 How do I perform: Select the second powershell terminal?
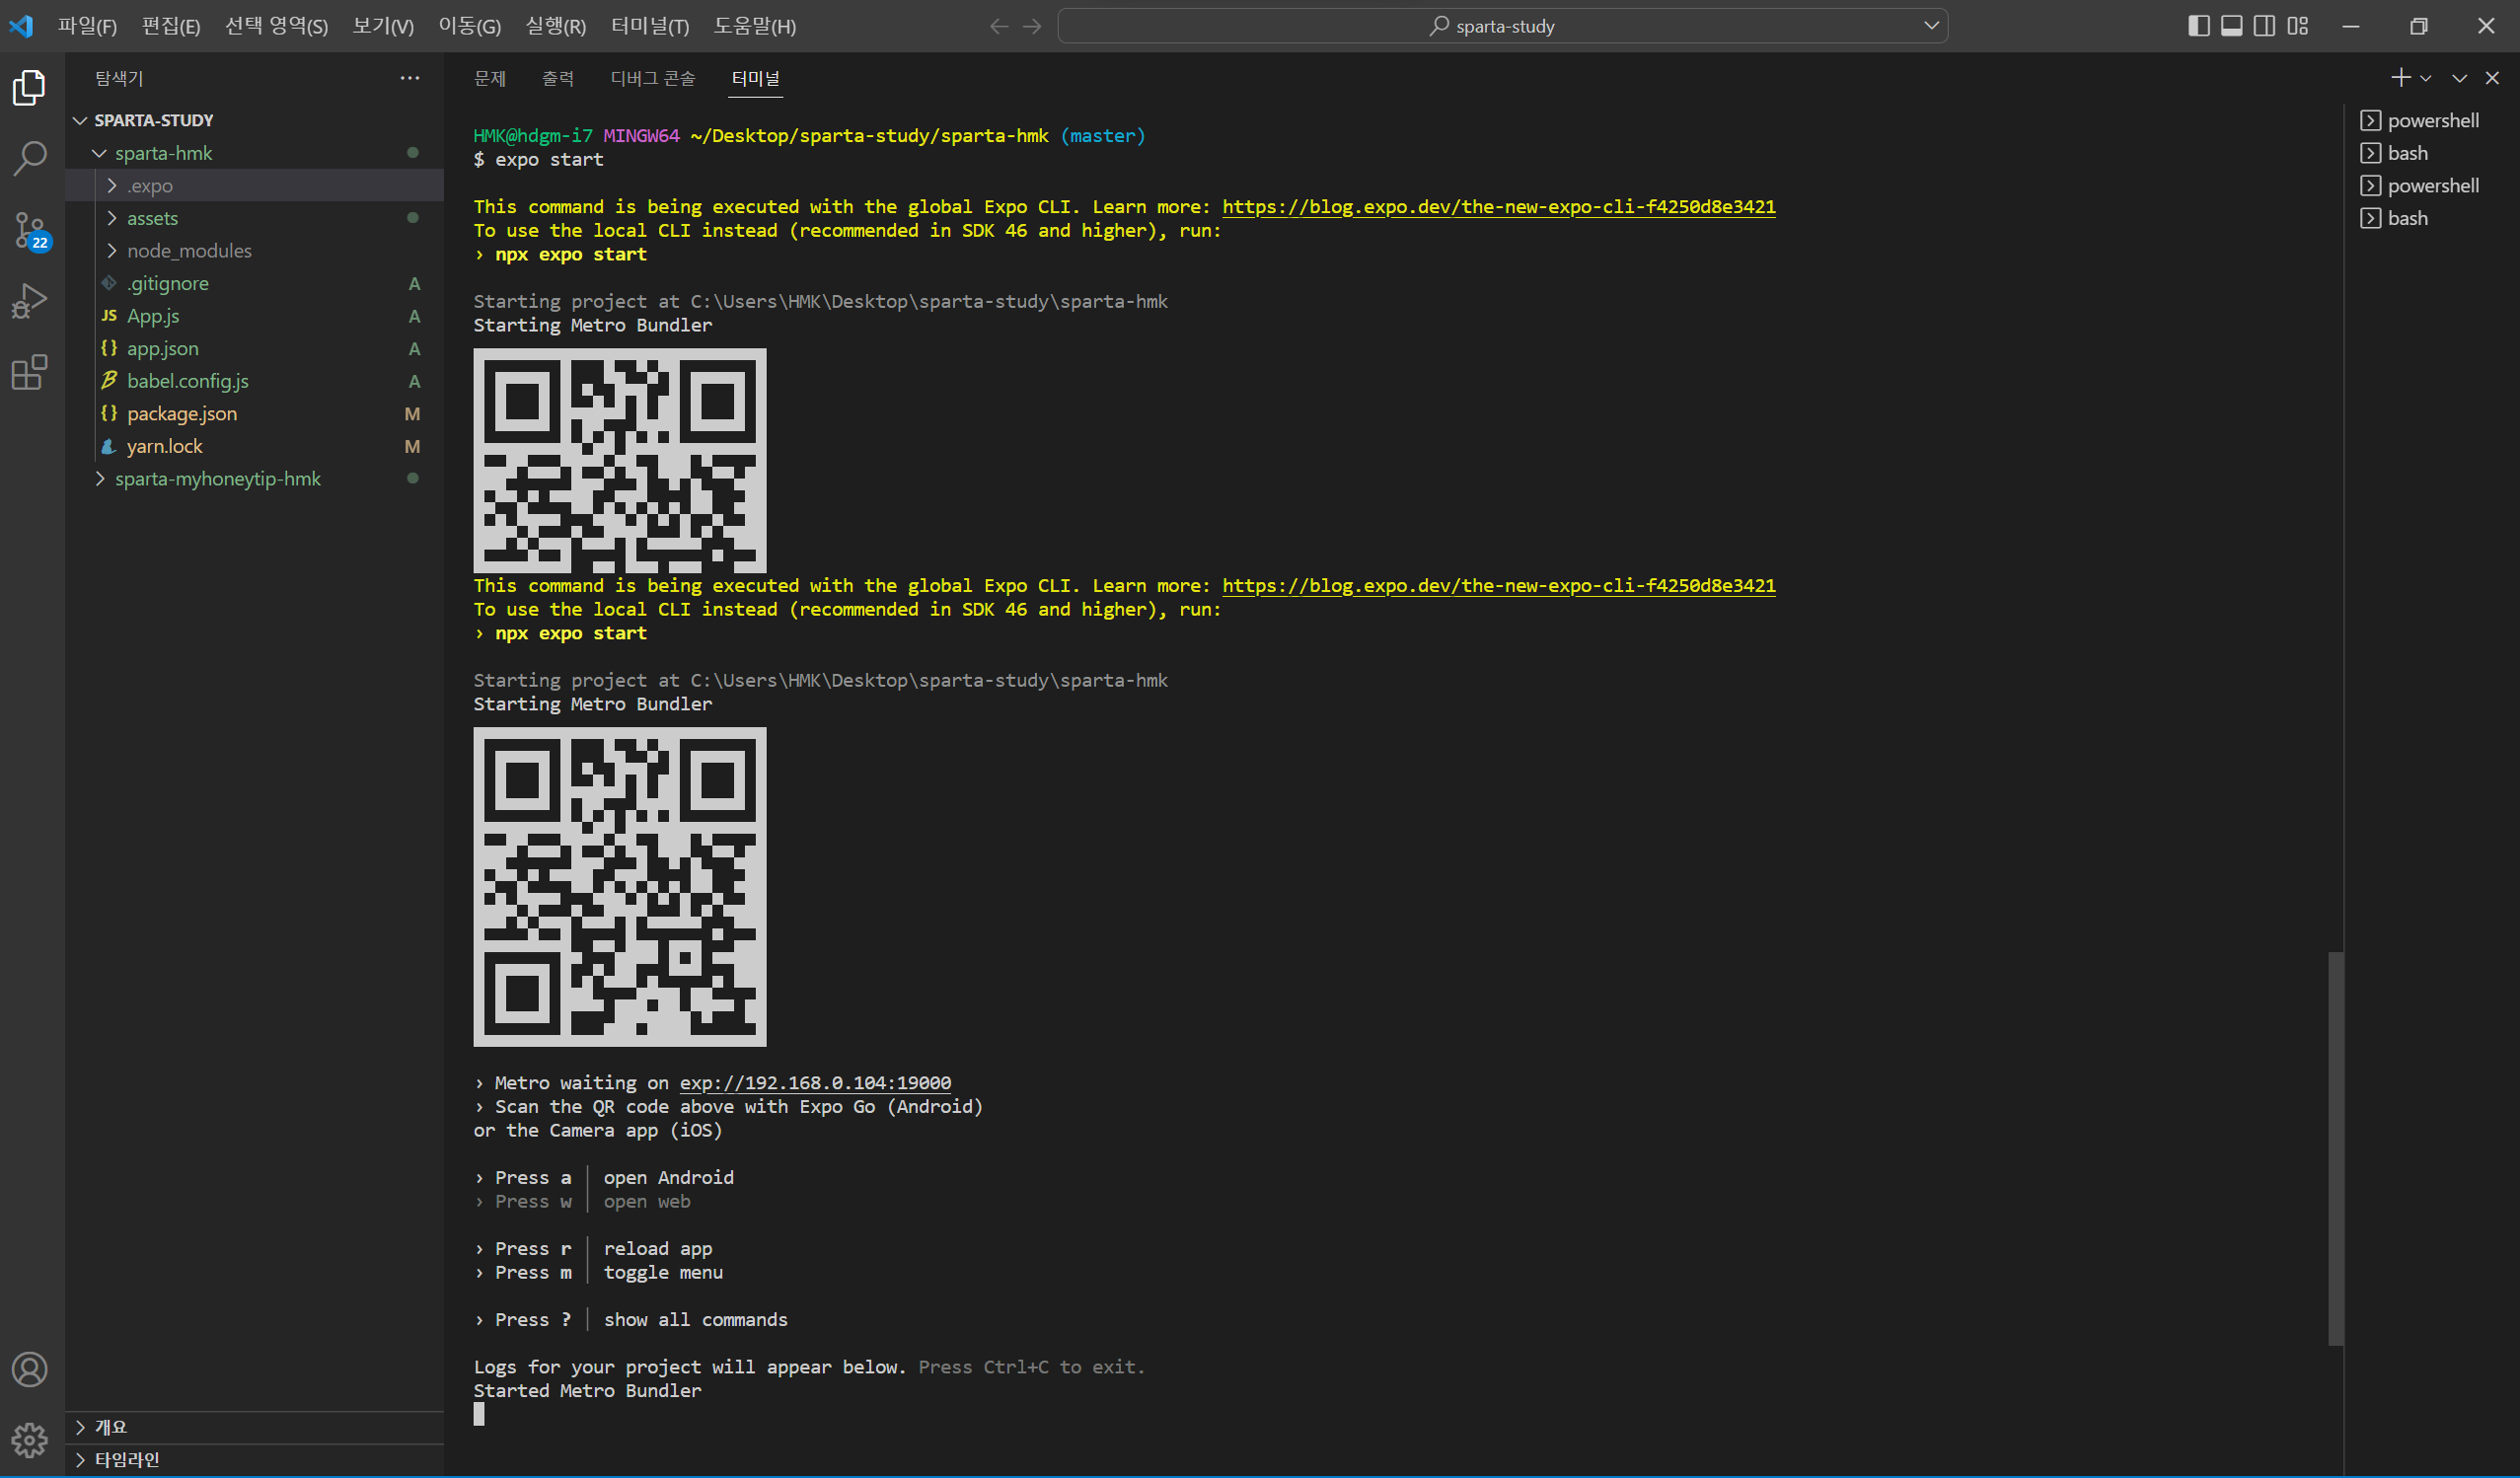[2431, 186]
